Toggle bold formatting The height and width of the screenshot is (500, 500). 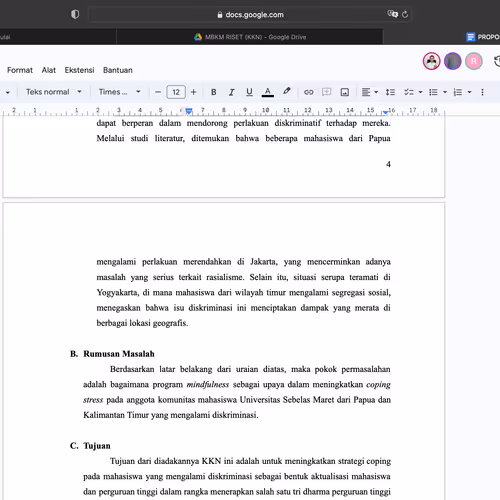pos(214,92)
